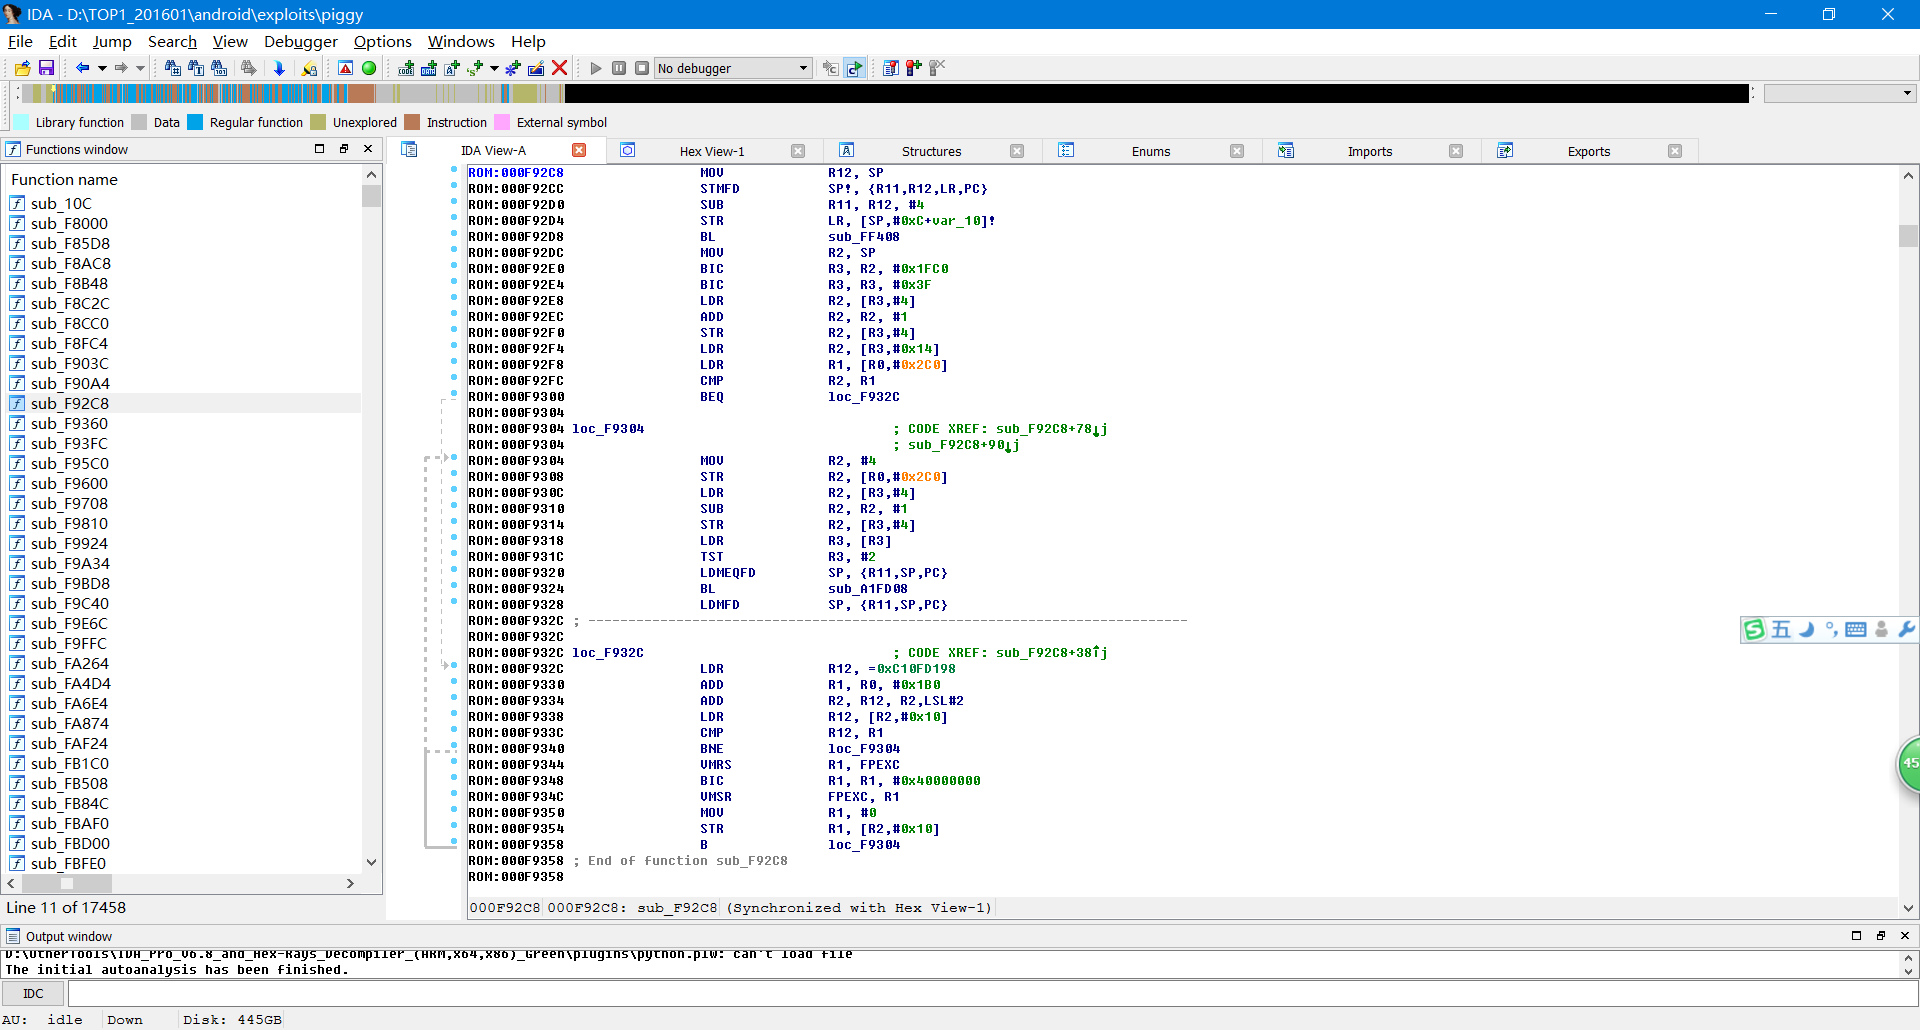1920x1030 pixels.
Task: Stop the process with the square stop icon
Action: (x=643, y=68)
